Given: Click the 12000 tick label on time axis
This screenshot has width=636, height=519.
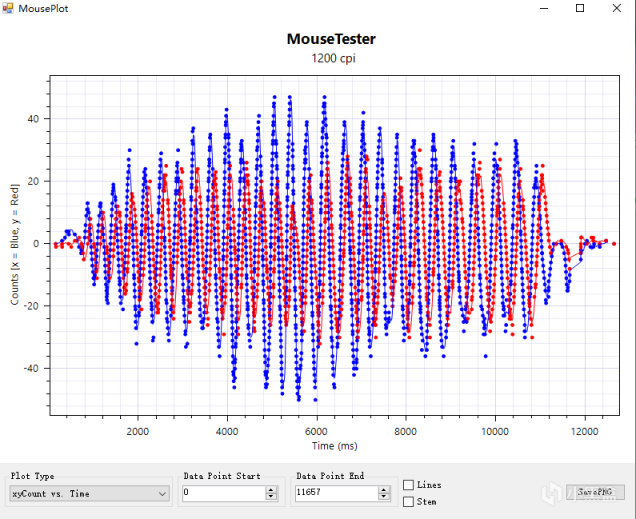Looking at the screenshot, I should tap(584, 431).
